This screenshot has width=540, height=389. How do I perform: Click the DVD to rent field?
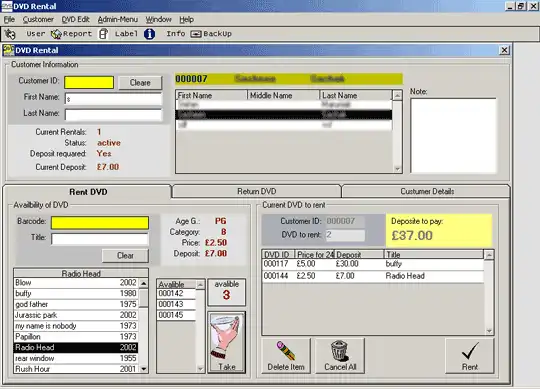tap(345, 235)
